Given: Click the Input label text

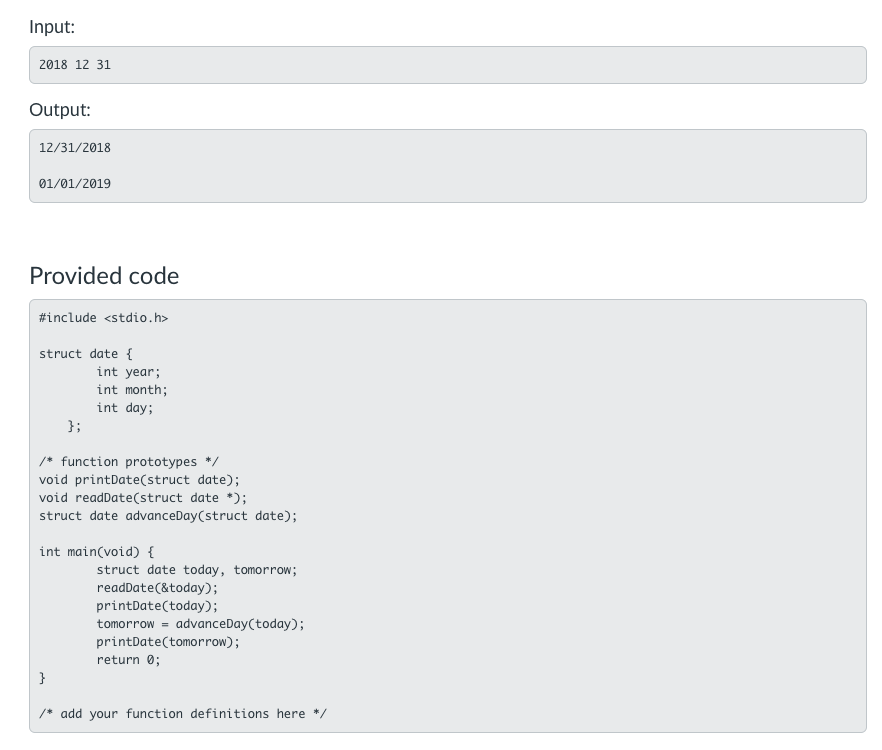Looking at the screenshot, I should pyautogui.click(x=52, y=27).
